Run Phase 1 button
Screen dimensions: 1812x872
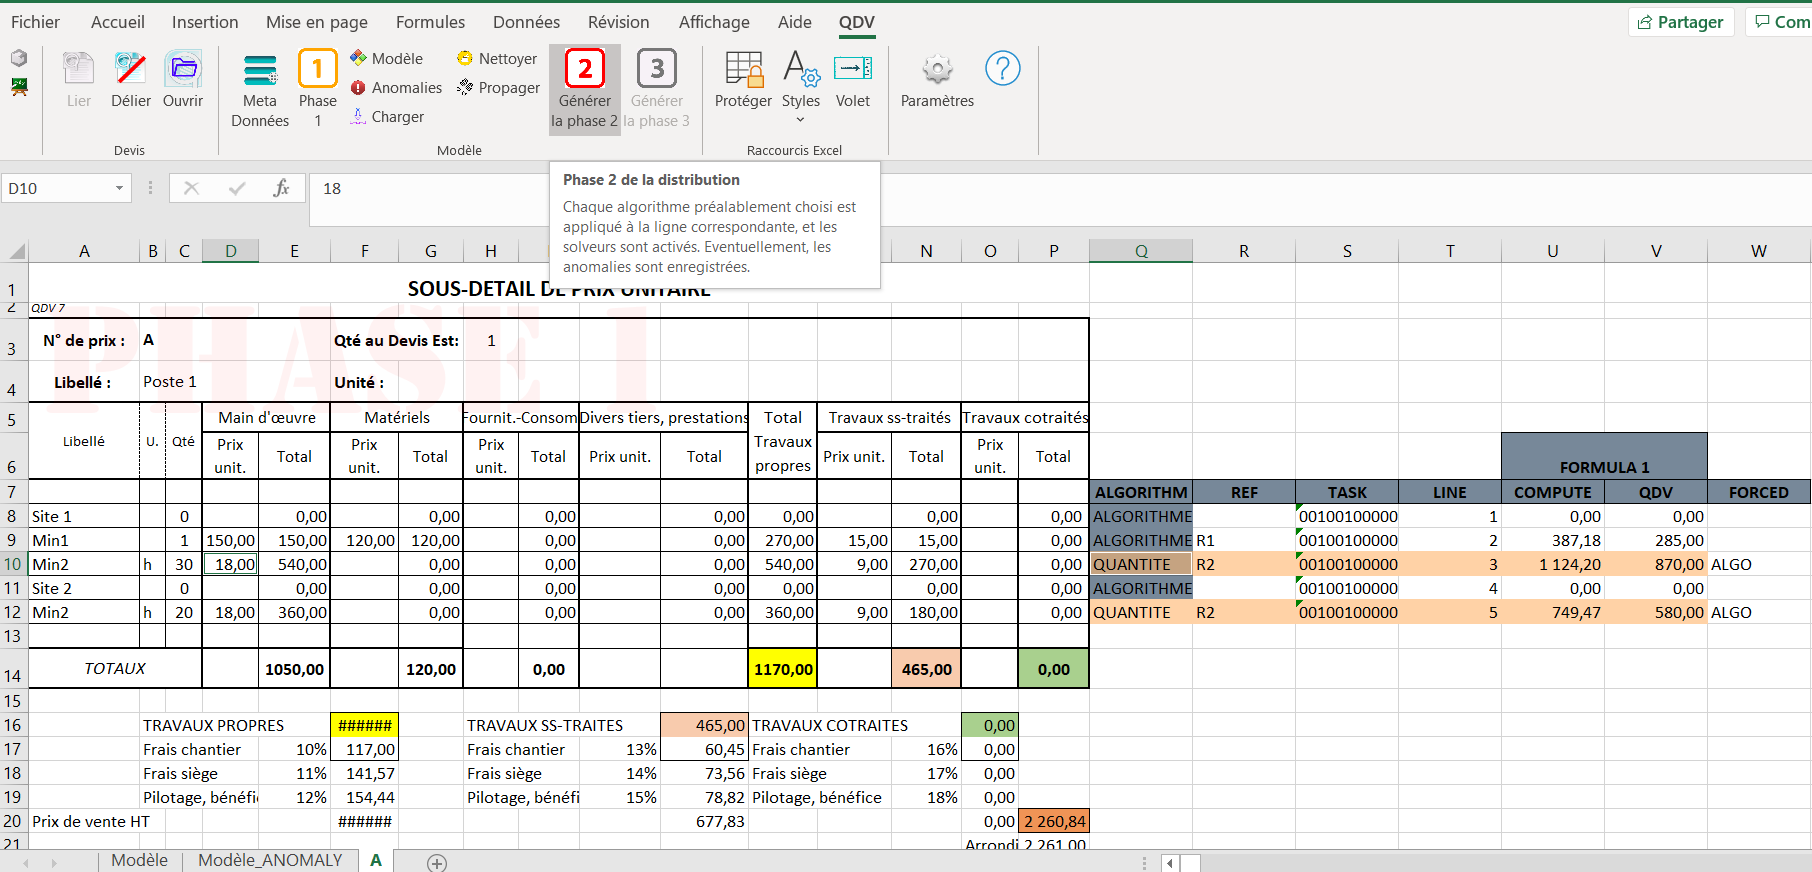point(318,90)
